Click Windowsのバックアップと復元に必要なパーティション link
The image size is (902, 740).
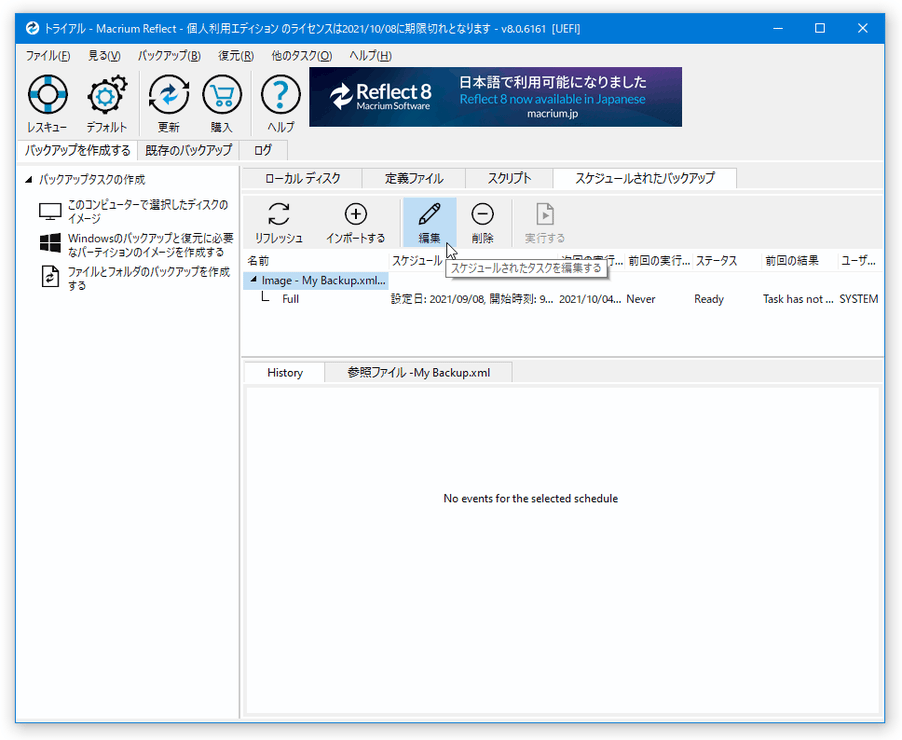(x=151, y=245)
